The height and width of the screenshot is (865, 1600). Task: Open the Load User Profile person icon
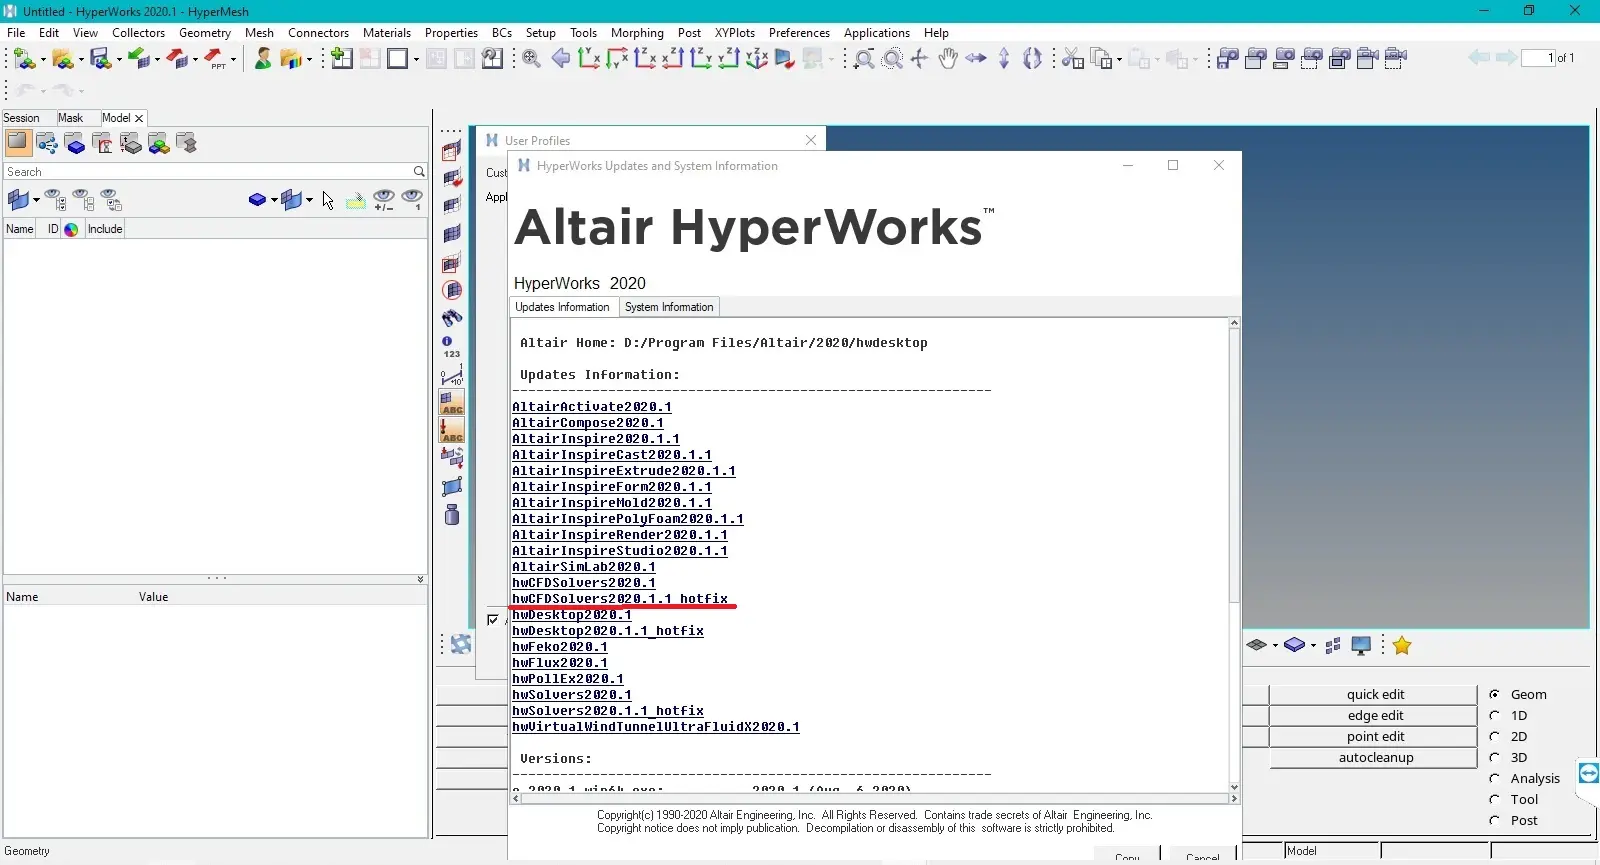[263, 59]
